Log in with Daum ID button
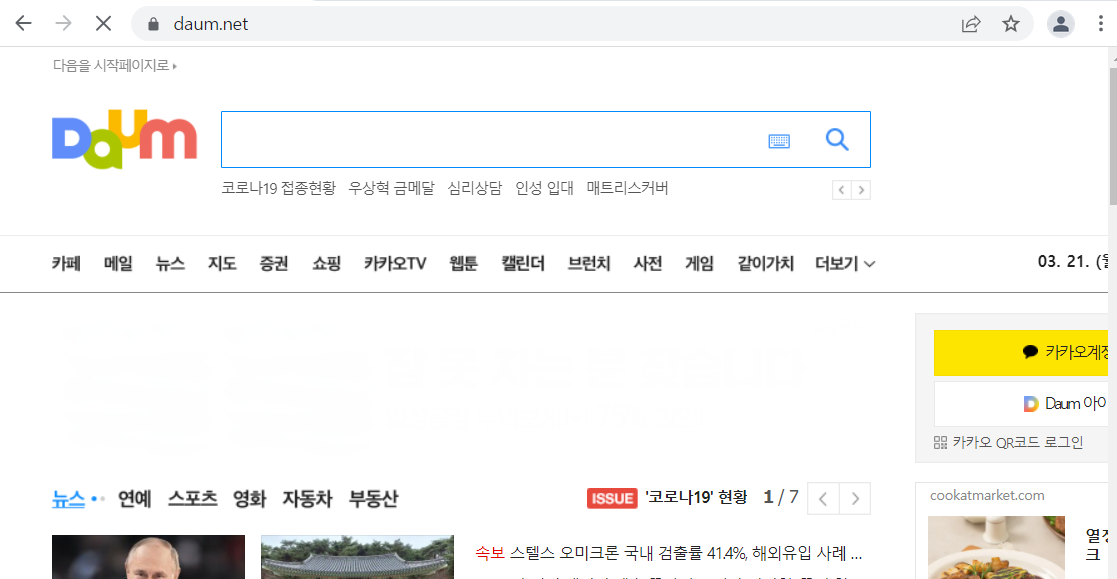 pos(1022,404)
